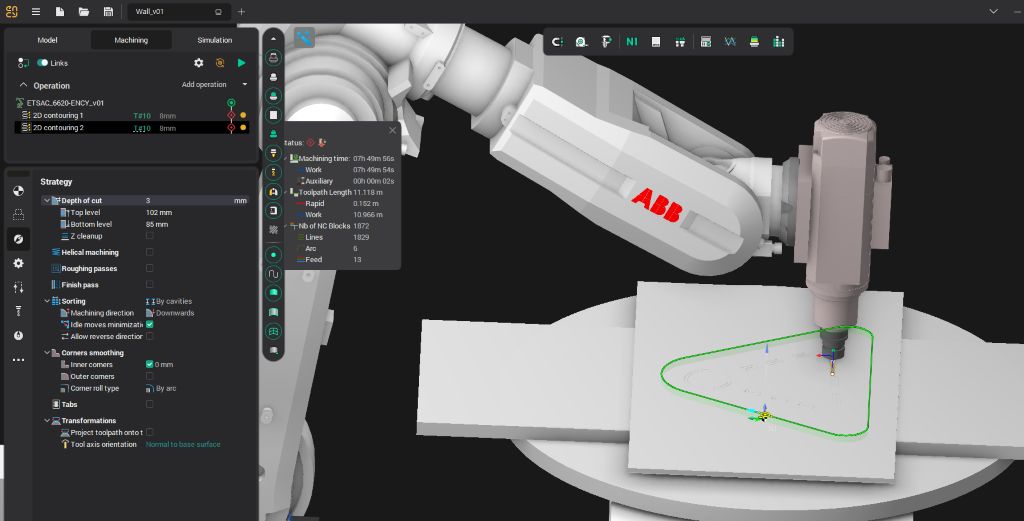This screenshot has height=521, width=1024.
Task: Select the 2D contouring 2 operation
Action: (x=131, y=128)
